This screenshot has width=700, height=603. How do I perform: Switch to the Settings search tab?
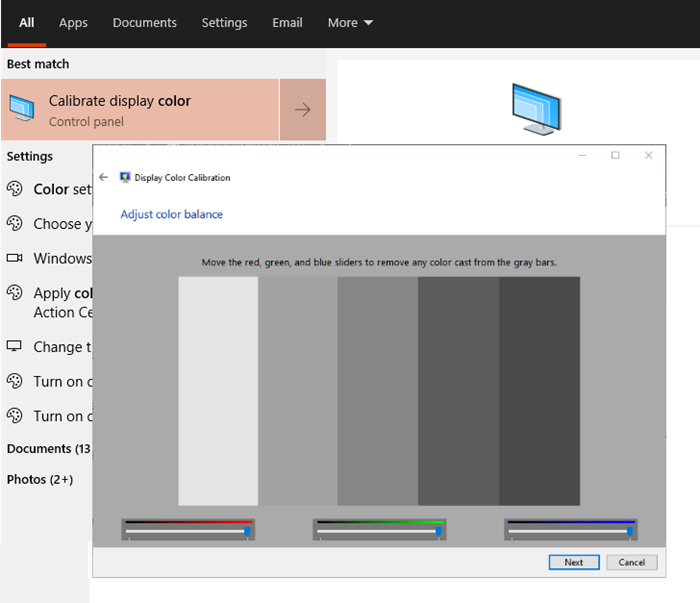(224, 23)
